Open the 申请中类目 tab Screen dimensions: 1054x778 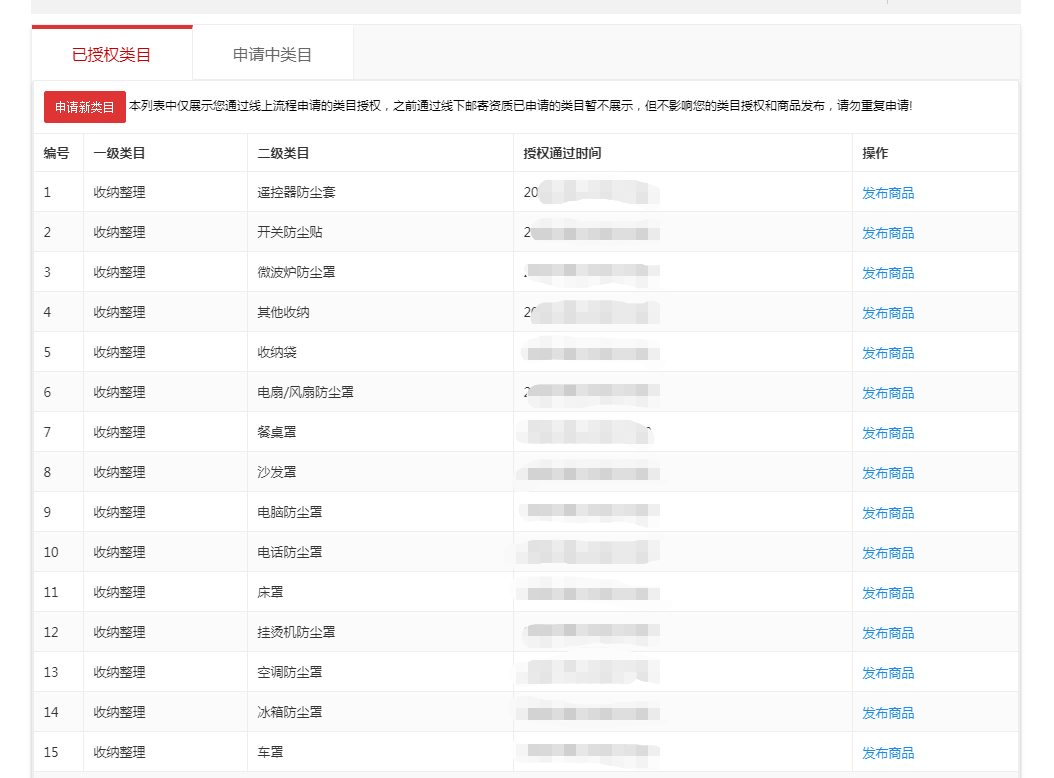click(x=272, y=54)
